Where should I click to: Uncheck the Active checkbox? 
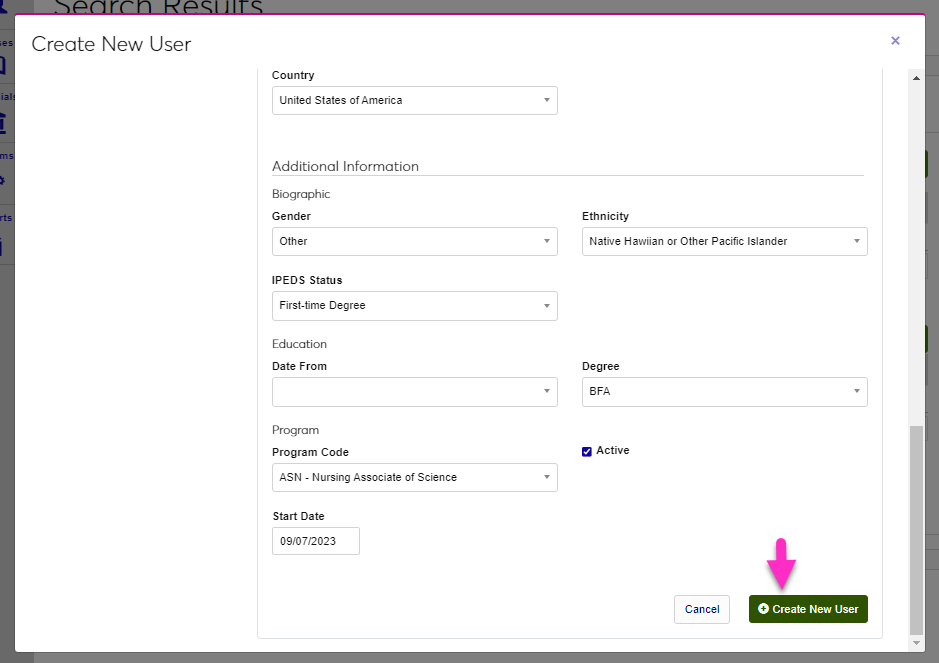pyautogui.click(x=587, y=451)
